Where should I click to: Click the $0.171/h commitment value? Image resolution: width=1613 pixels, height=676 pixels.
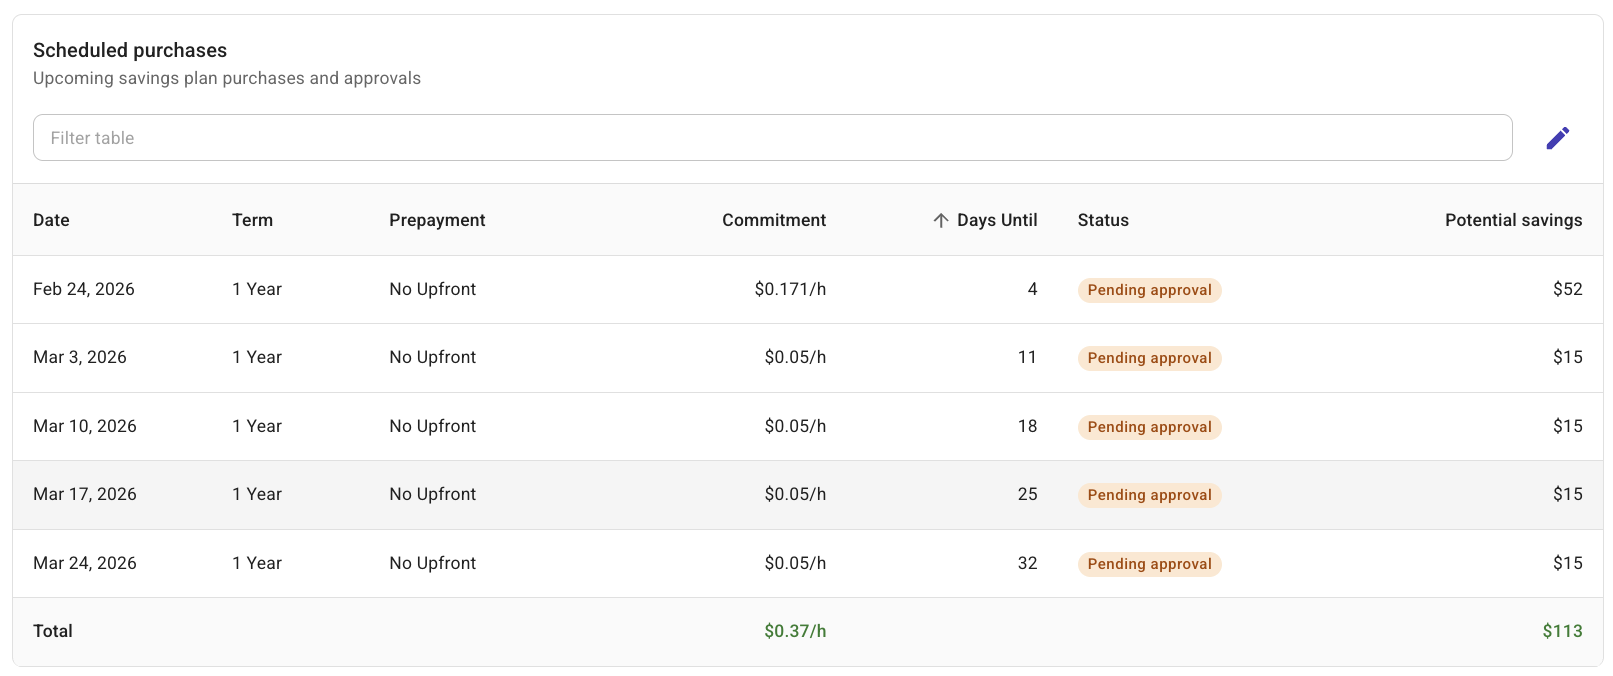[790, 289]
